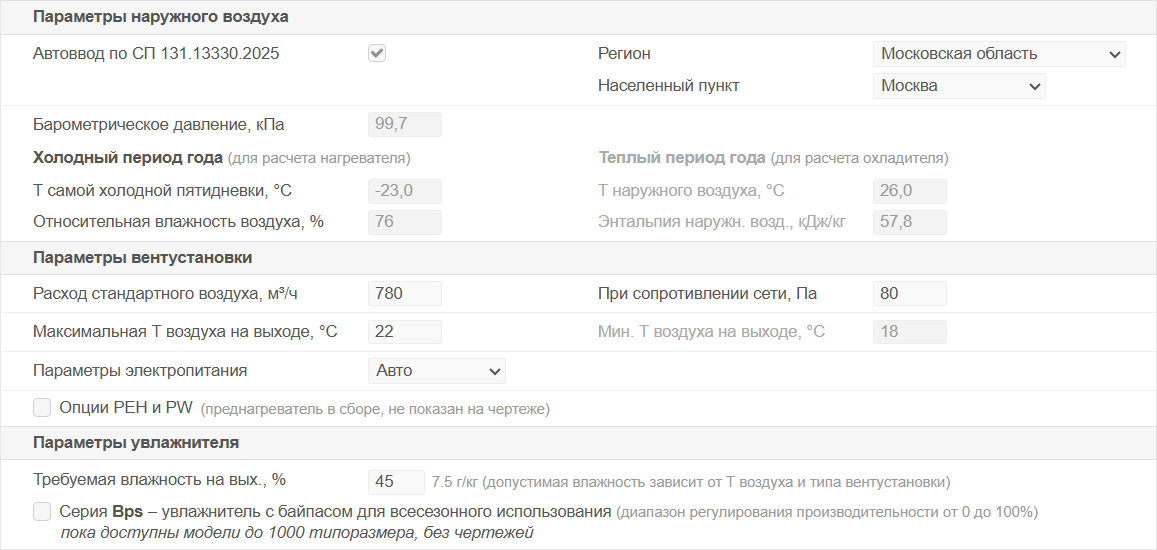Click the Относительная влажность воздуха field
Screen dimensions: 1157x550
[405, 222]
